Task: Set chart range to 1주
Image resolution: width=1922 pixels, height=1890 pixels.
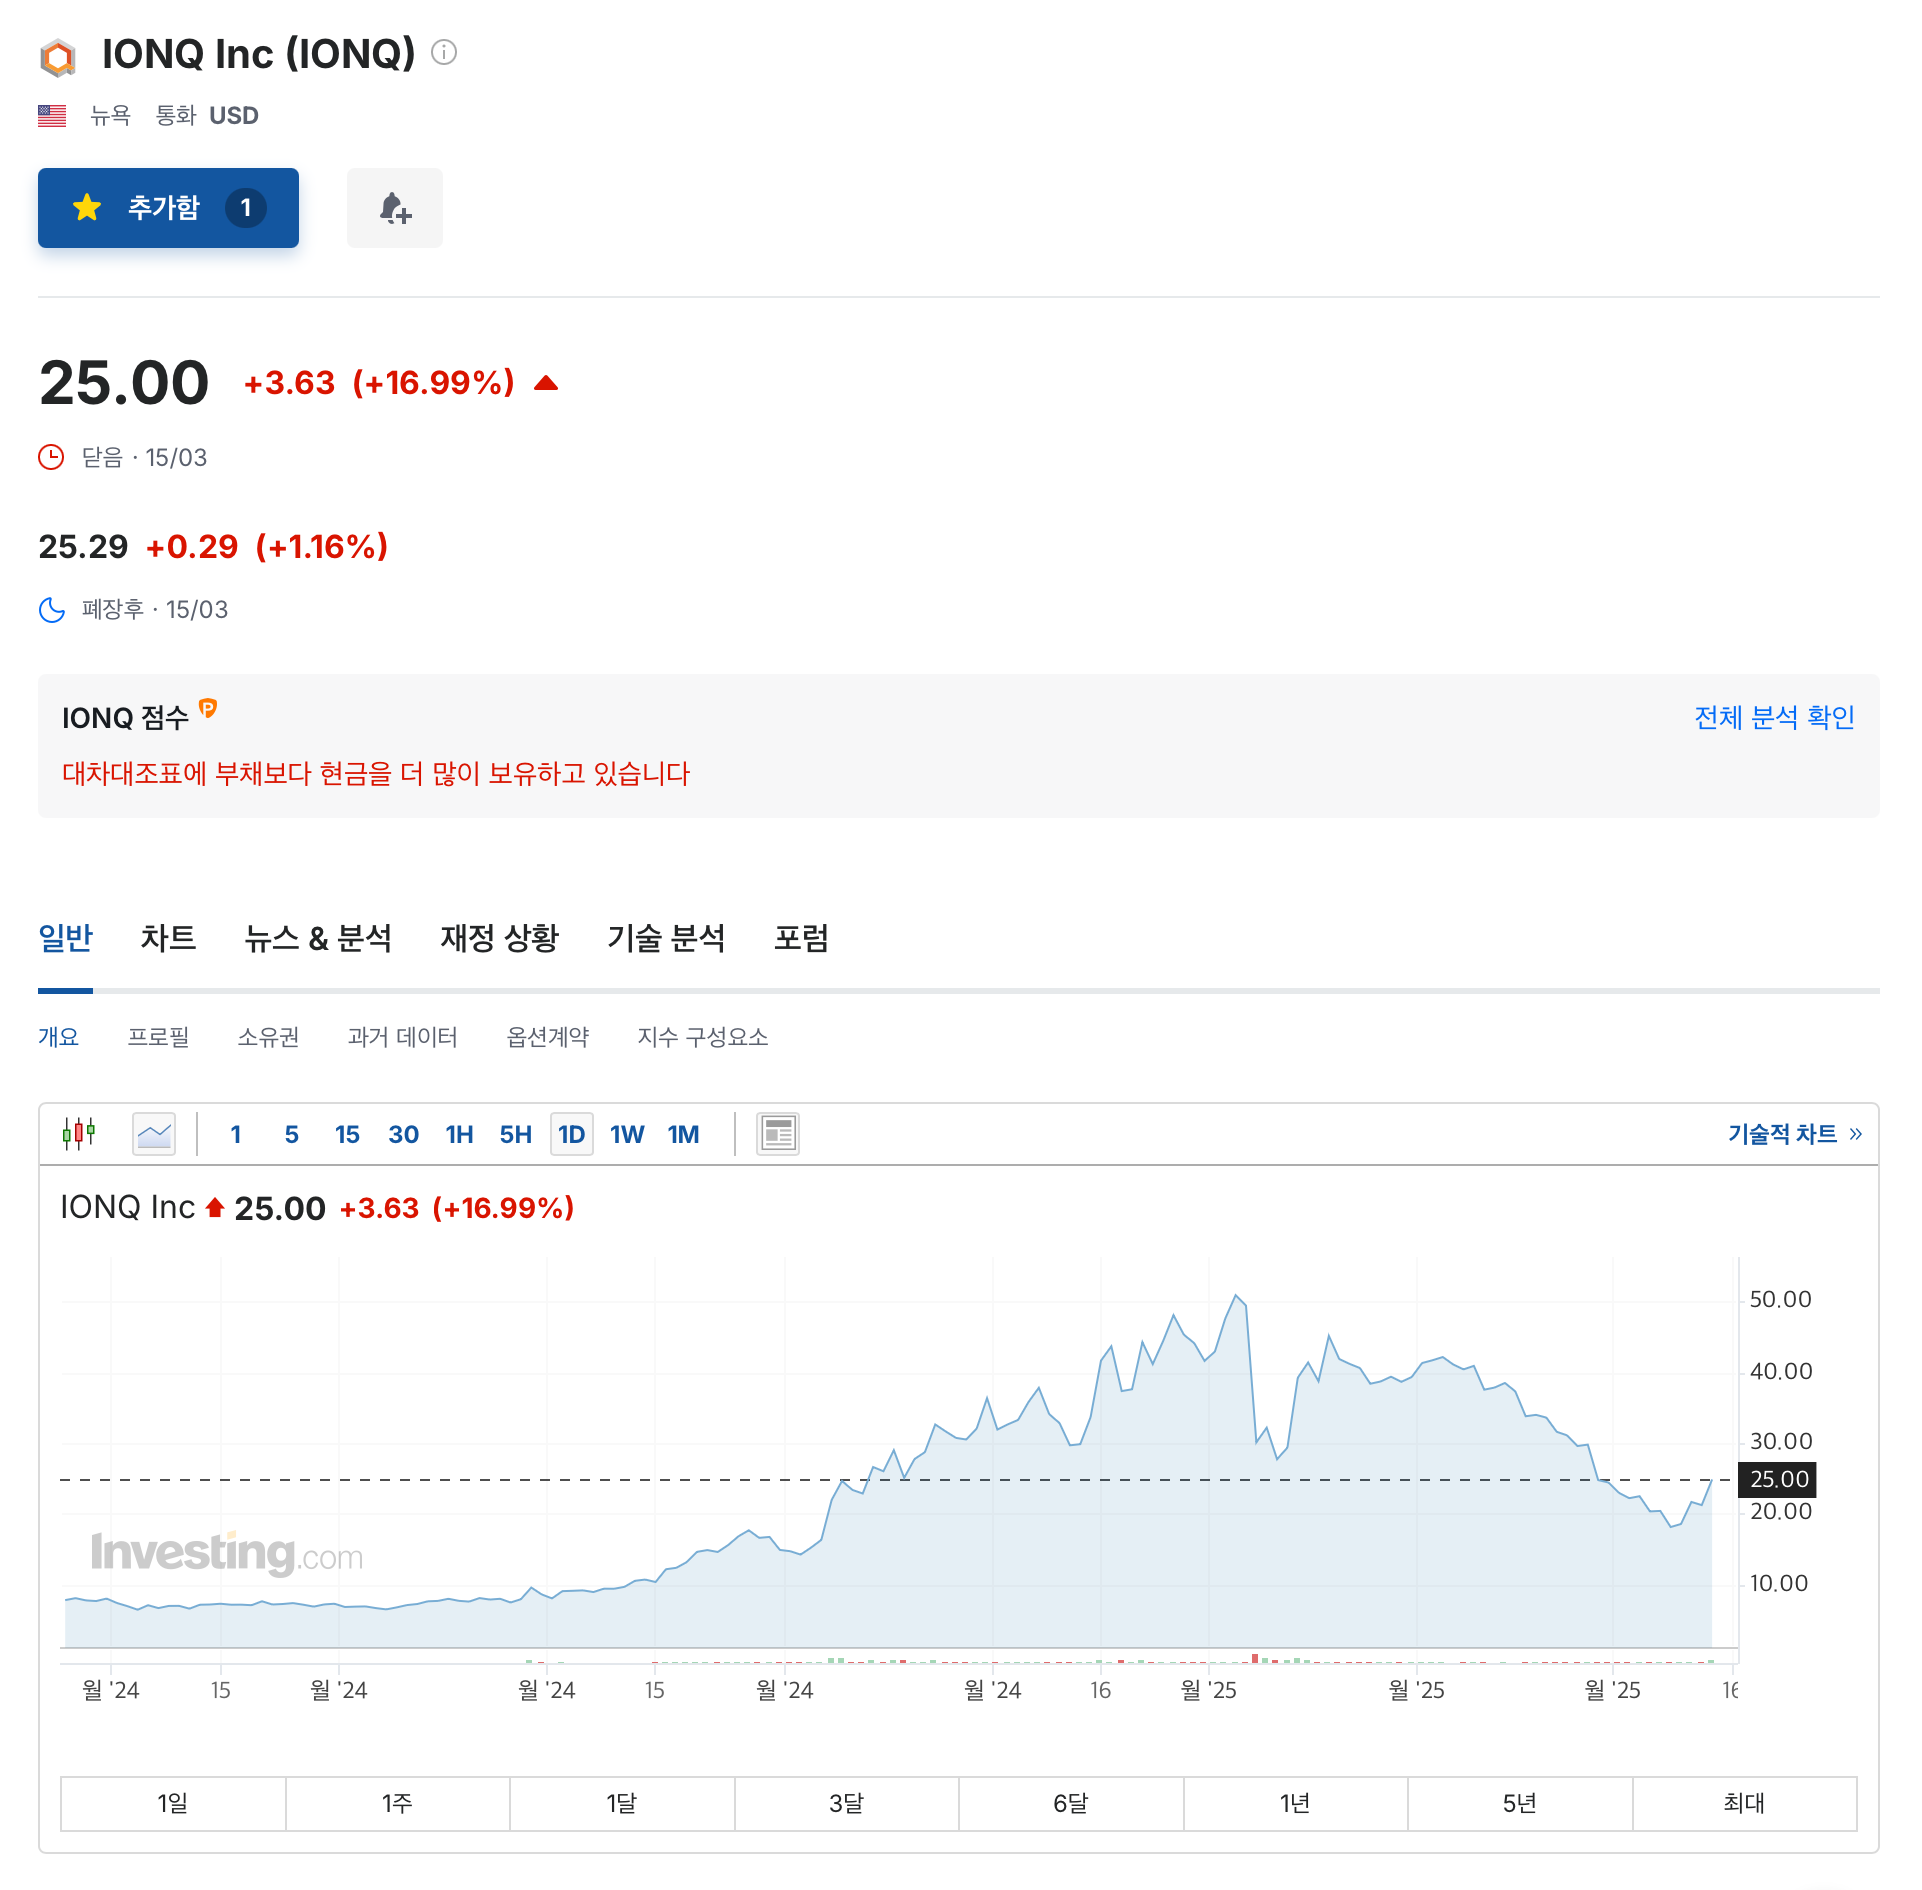Action: [398, 1804]
